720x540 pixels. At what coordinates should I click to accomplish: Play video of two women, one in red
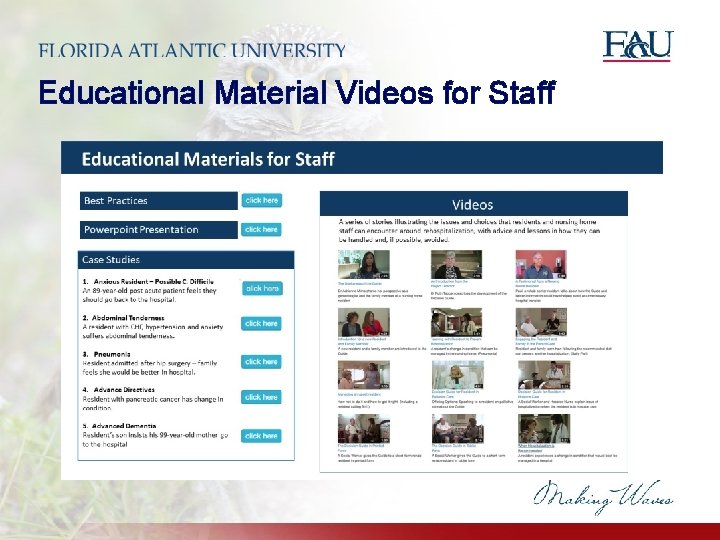[x=364, y=322]
